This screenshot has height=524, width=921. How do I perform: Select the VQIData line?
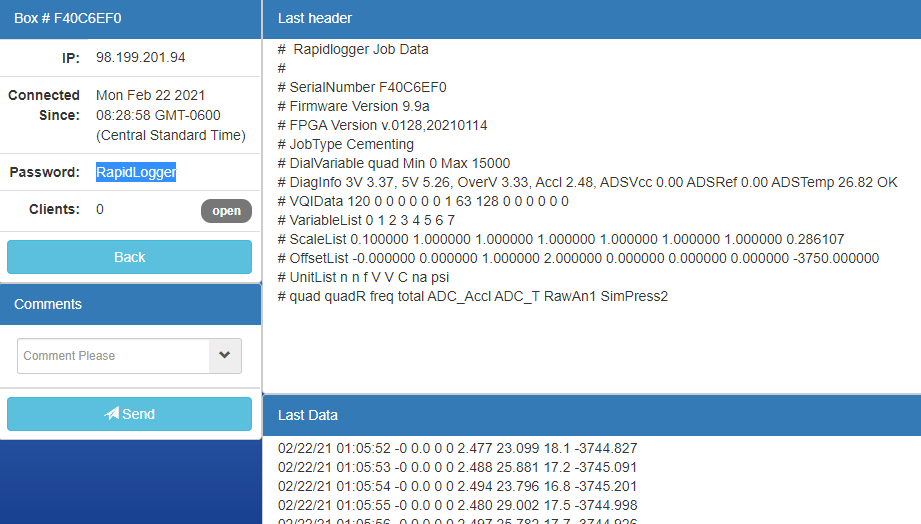click(x=423, y=201)
